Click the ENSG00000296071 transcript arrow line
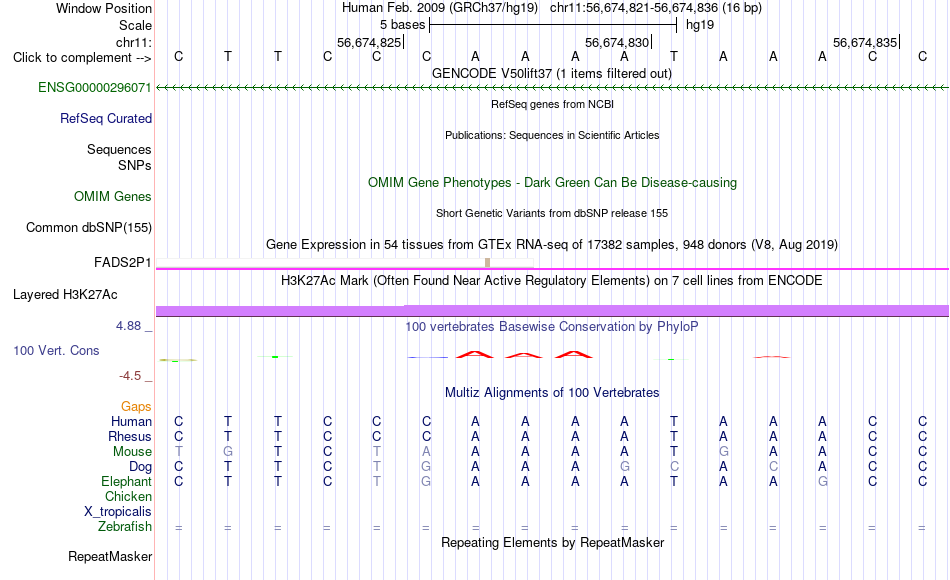This screenshot has width=950, height=580. tap(552, 88)
